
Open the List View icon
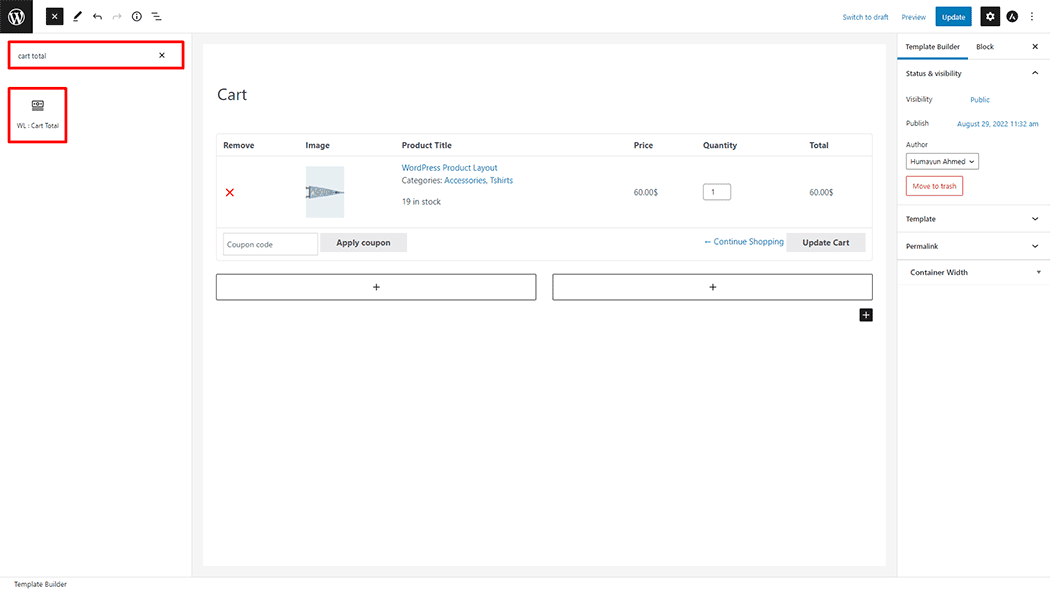[157, 17]
